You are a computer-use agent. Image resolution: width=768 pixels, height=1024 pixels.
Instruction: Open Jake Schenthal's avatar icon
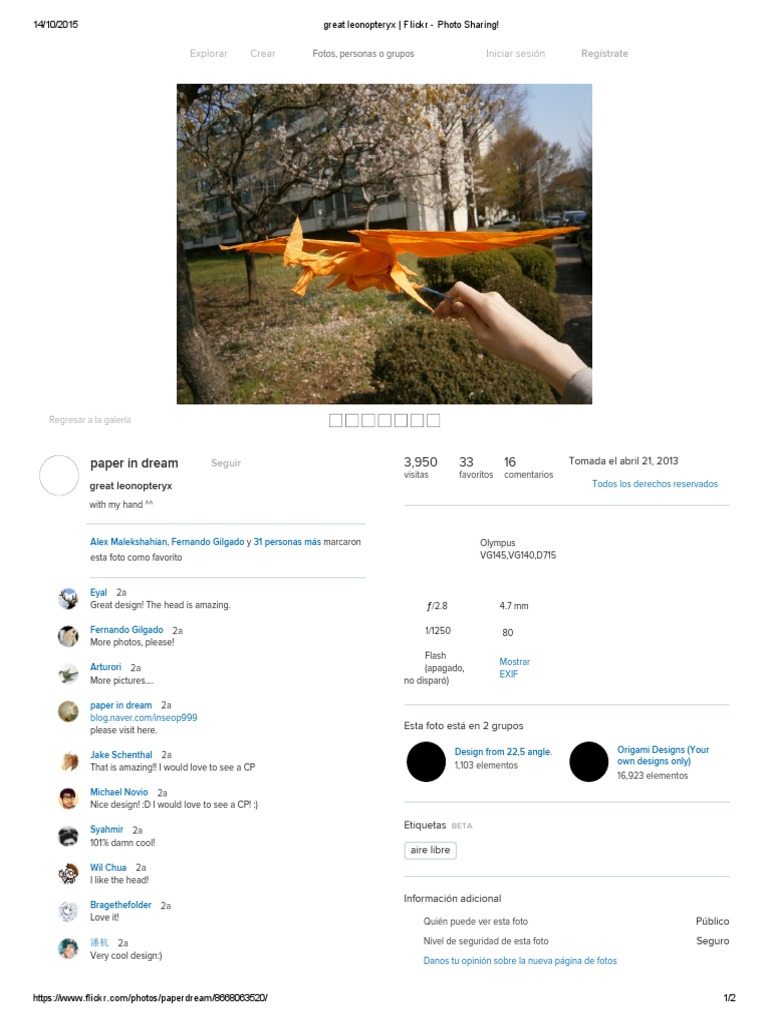click(68, 761)
